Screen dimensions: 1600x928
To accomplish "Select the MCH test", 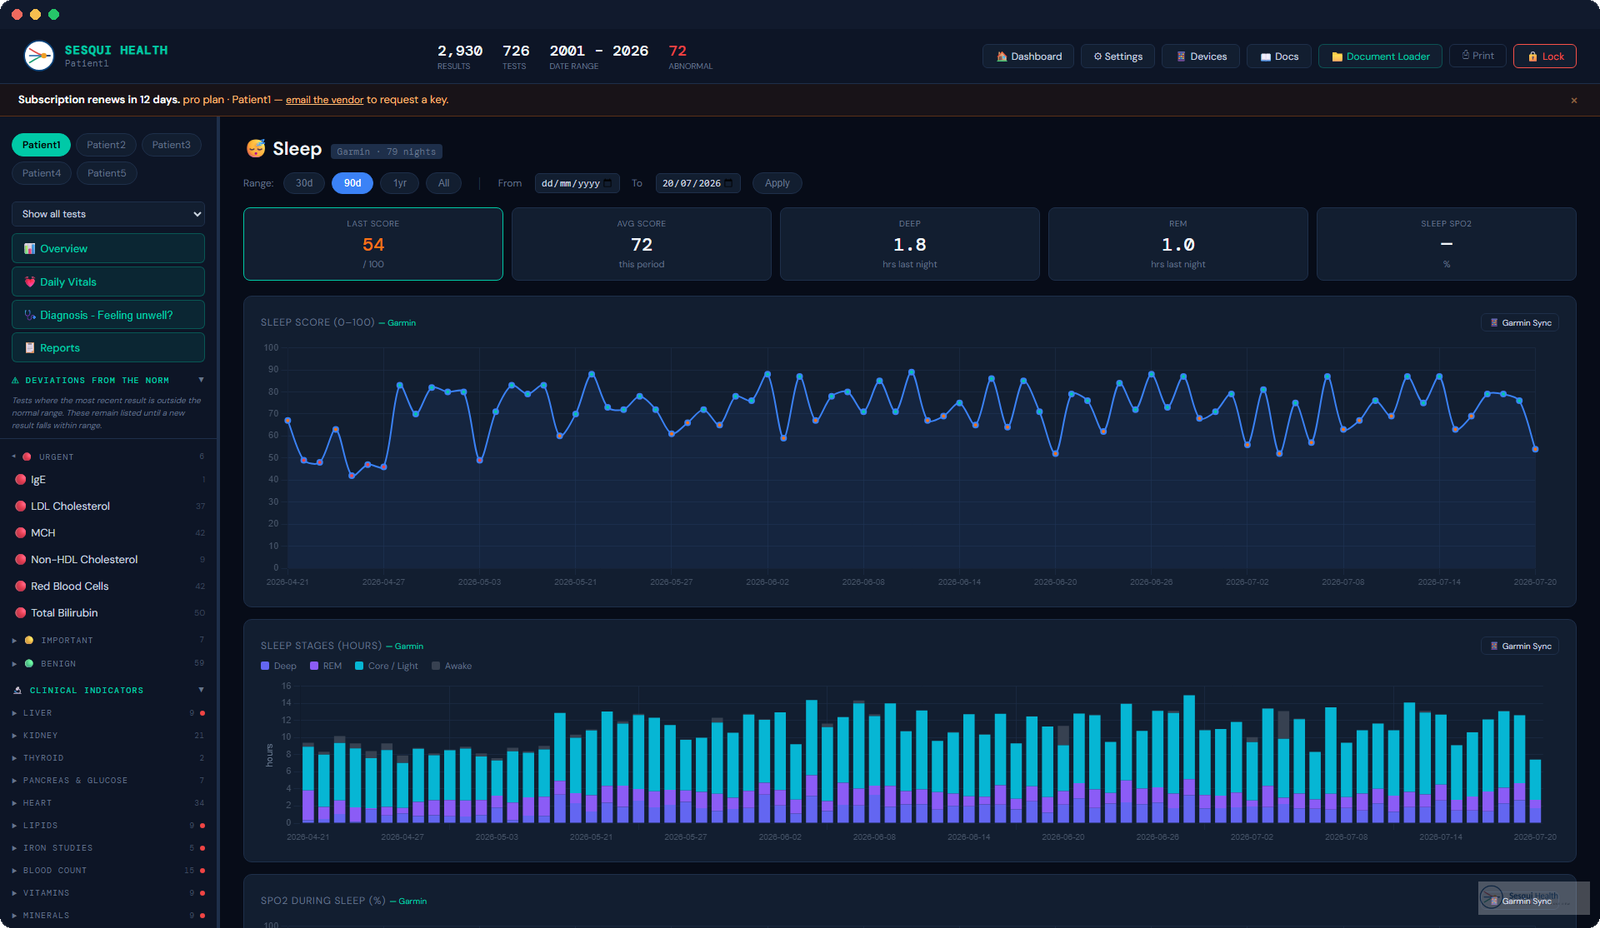I will tap(108, 533).
